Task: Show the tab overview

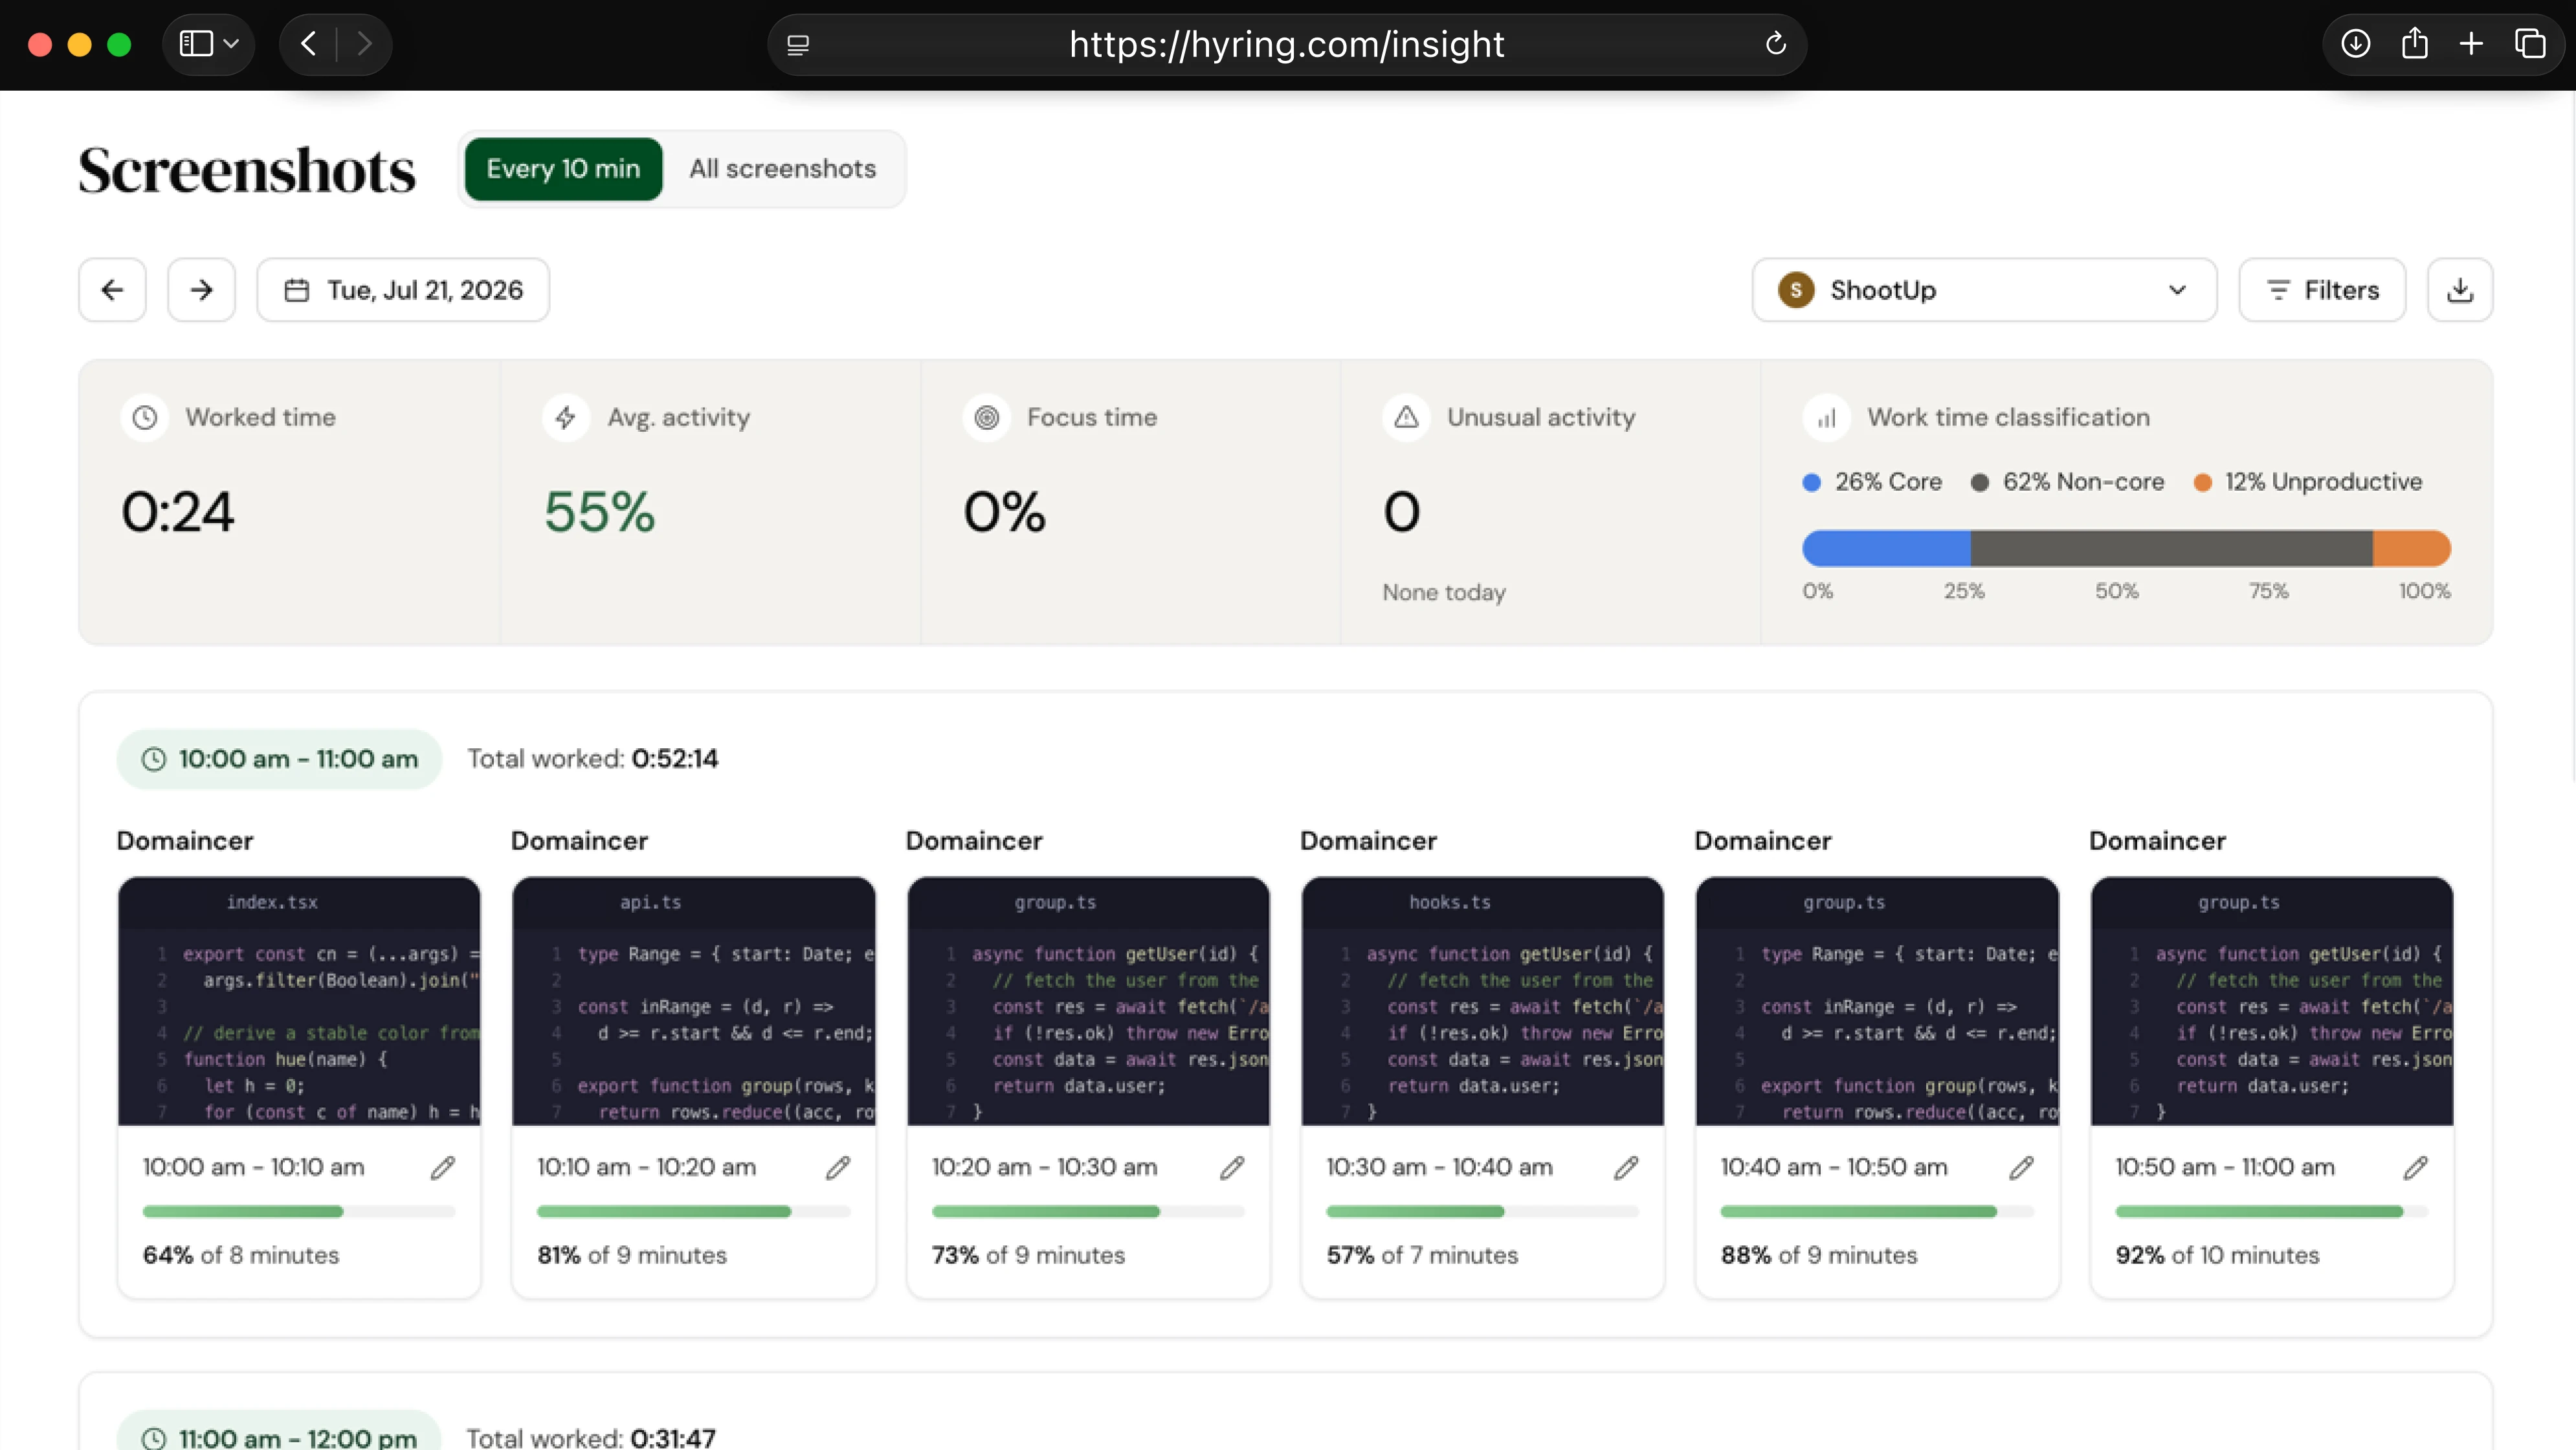Action: click(x=2530, y=44)
